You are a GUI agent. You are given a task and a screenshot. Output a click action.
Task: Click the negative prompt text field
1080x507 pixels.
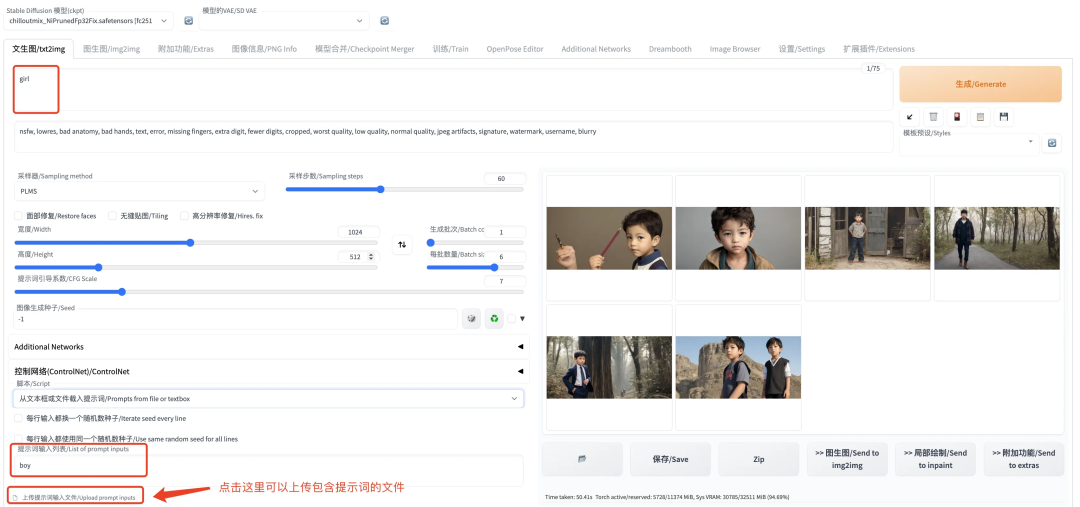[453, 136]
